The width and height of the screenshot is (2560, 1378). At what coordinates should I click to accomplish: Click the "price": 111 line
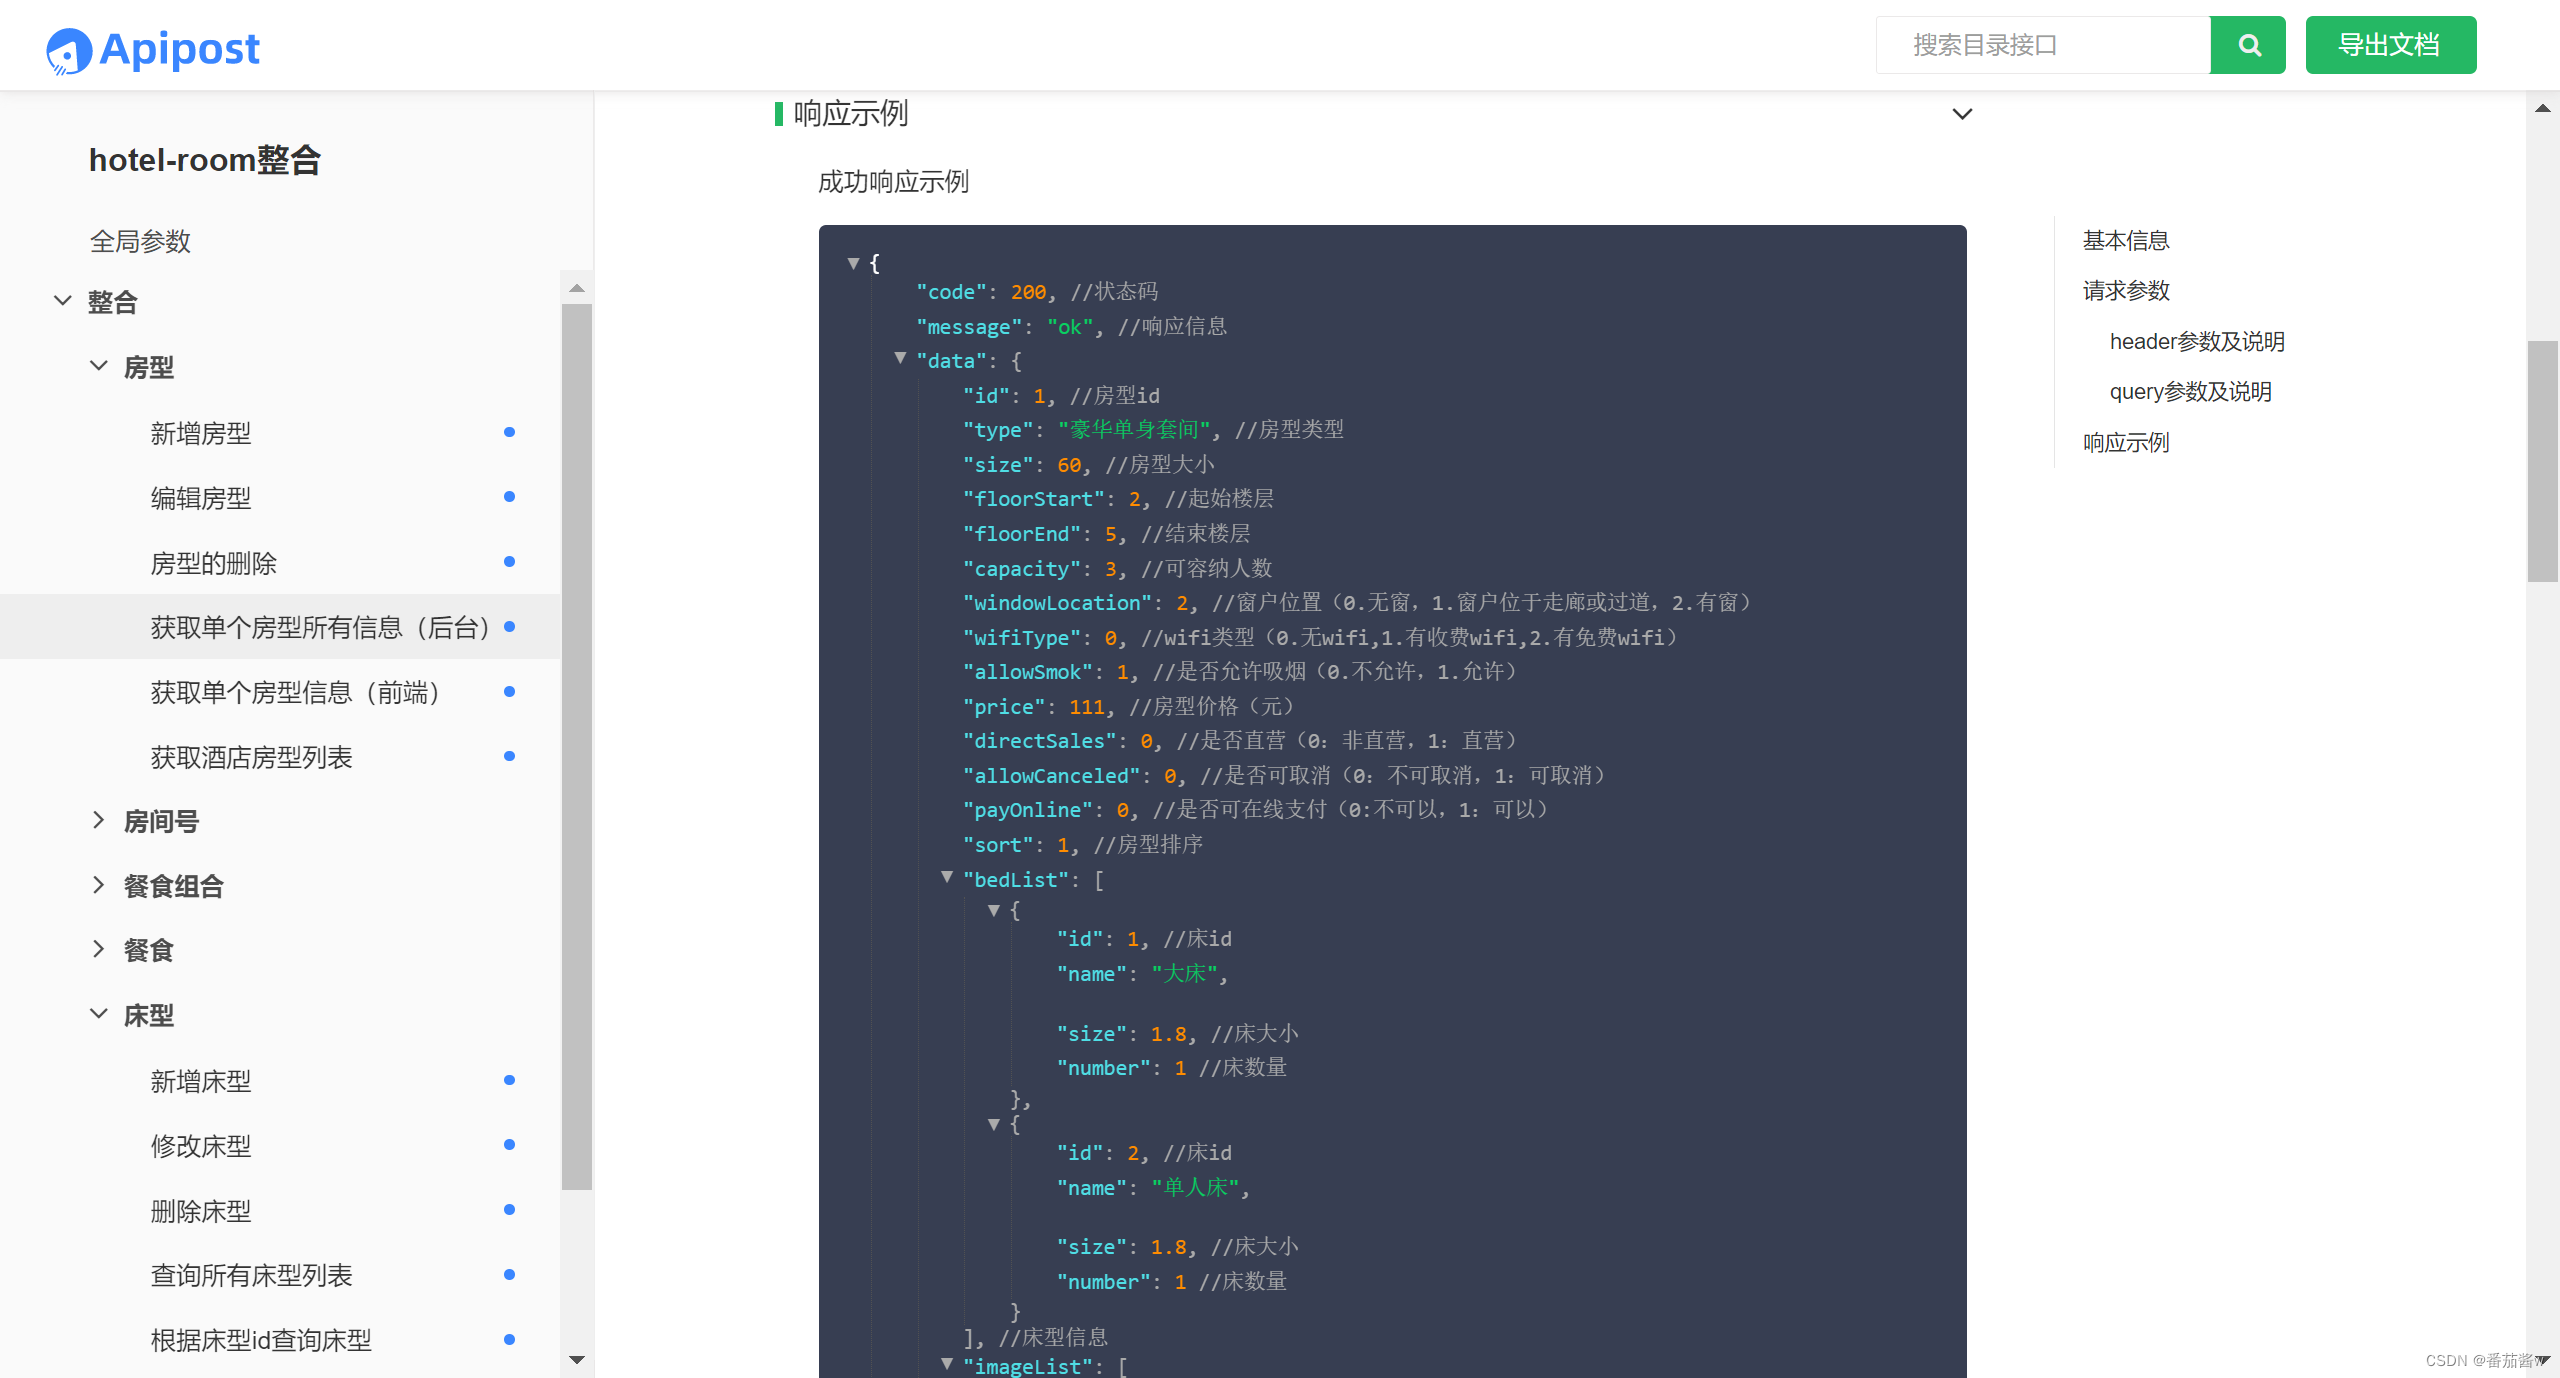[x=1128, y=707]
